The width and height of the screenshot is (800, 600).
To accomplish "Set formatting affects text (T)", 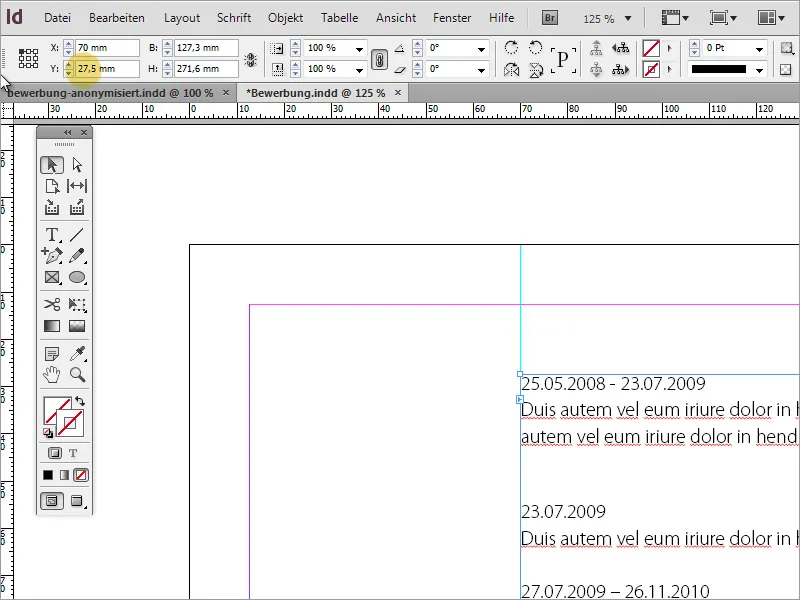I will pos(73,453).
